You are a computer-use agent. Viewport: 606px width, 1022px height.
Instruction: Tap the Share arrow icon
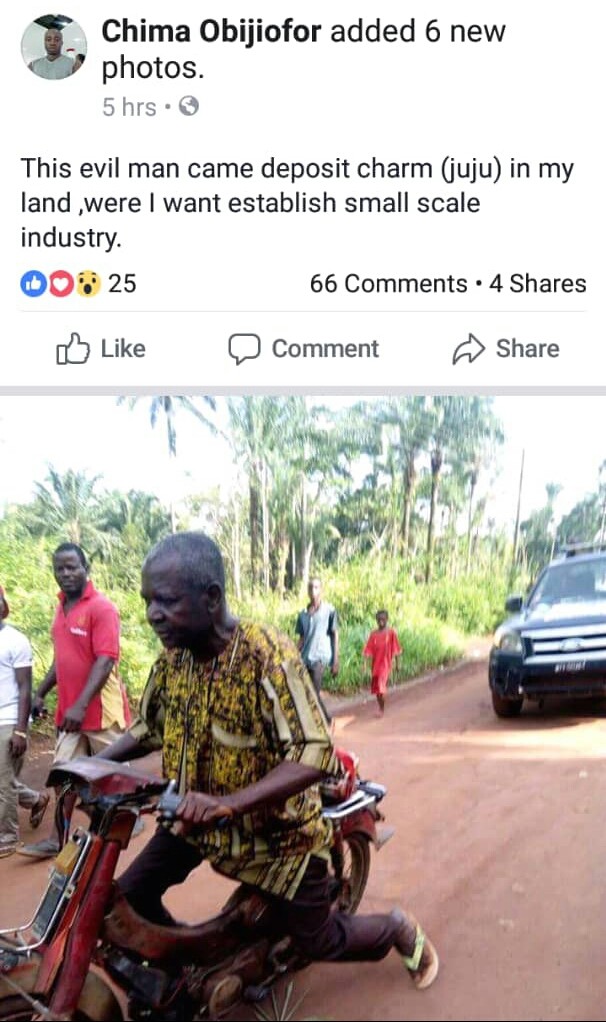click(469, 349)
